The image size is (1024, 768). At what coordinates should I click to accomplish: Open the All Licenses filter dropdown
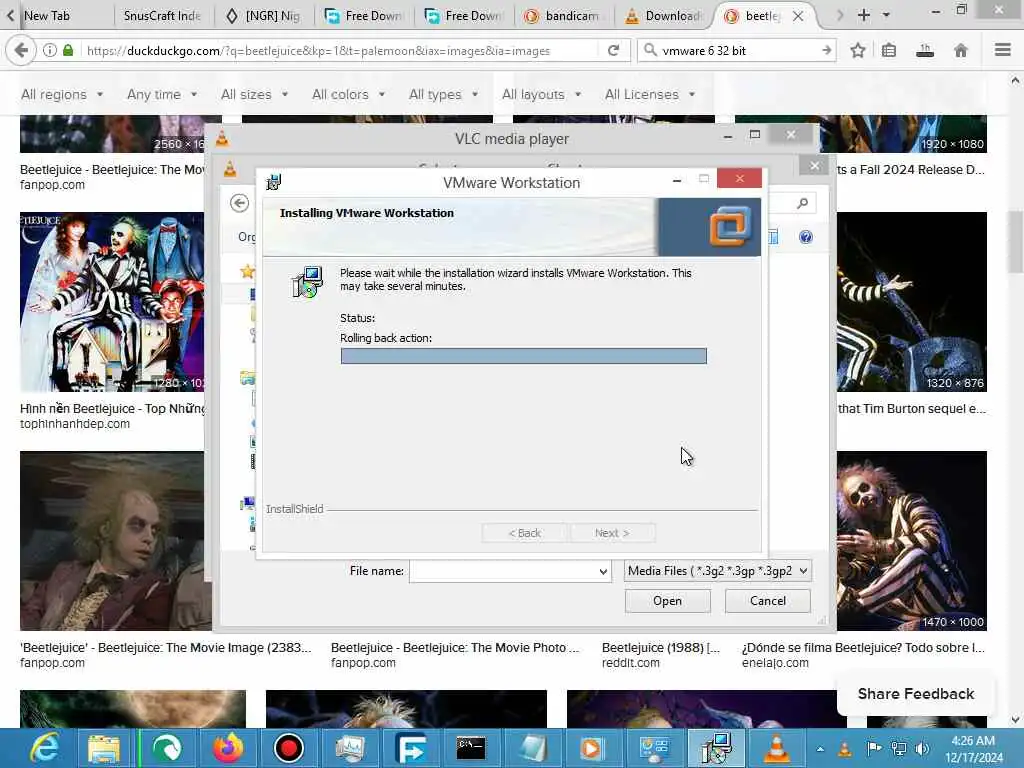point(650,95)
